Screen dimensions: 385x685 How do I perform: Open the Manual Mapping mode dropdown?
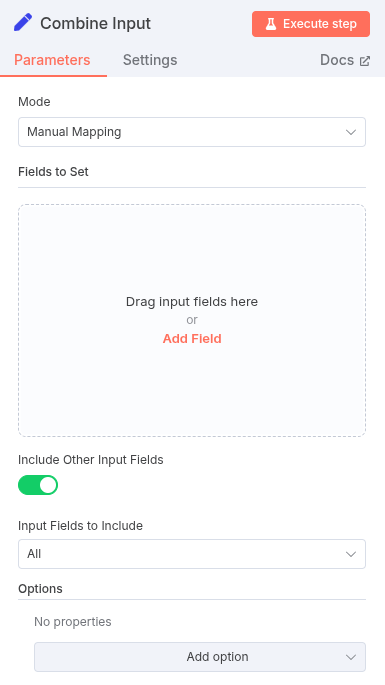[192, 132]
